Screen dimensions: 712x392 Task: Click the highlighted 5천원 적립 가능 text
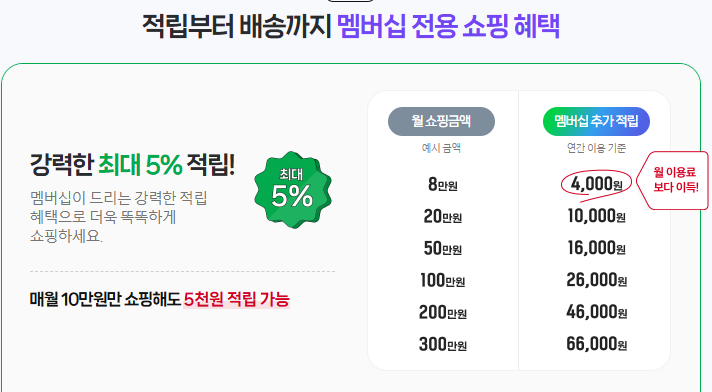pos(237,299)
